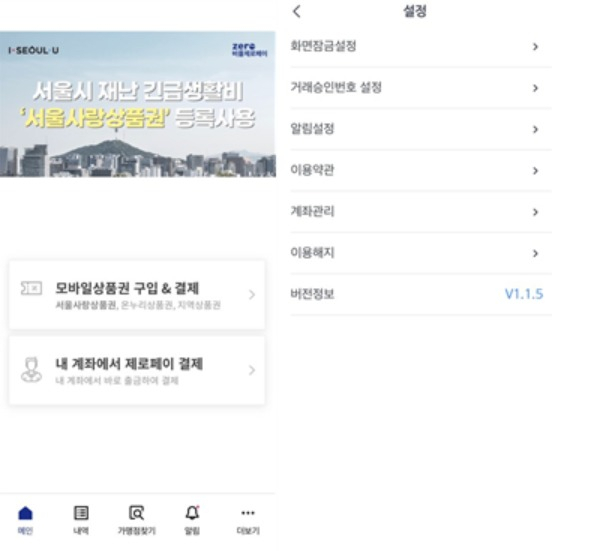Open the 알림설정 menu item
Image resolution: width=593 pixels, height=551 pixels.
click(x=421, y=129)
